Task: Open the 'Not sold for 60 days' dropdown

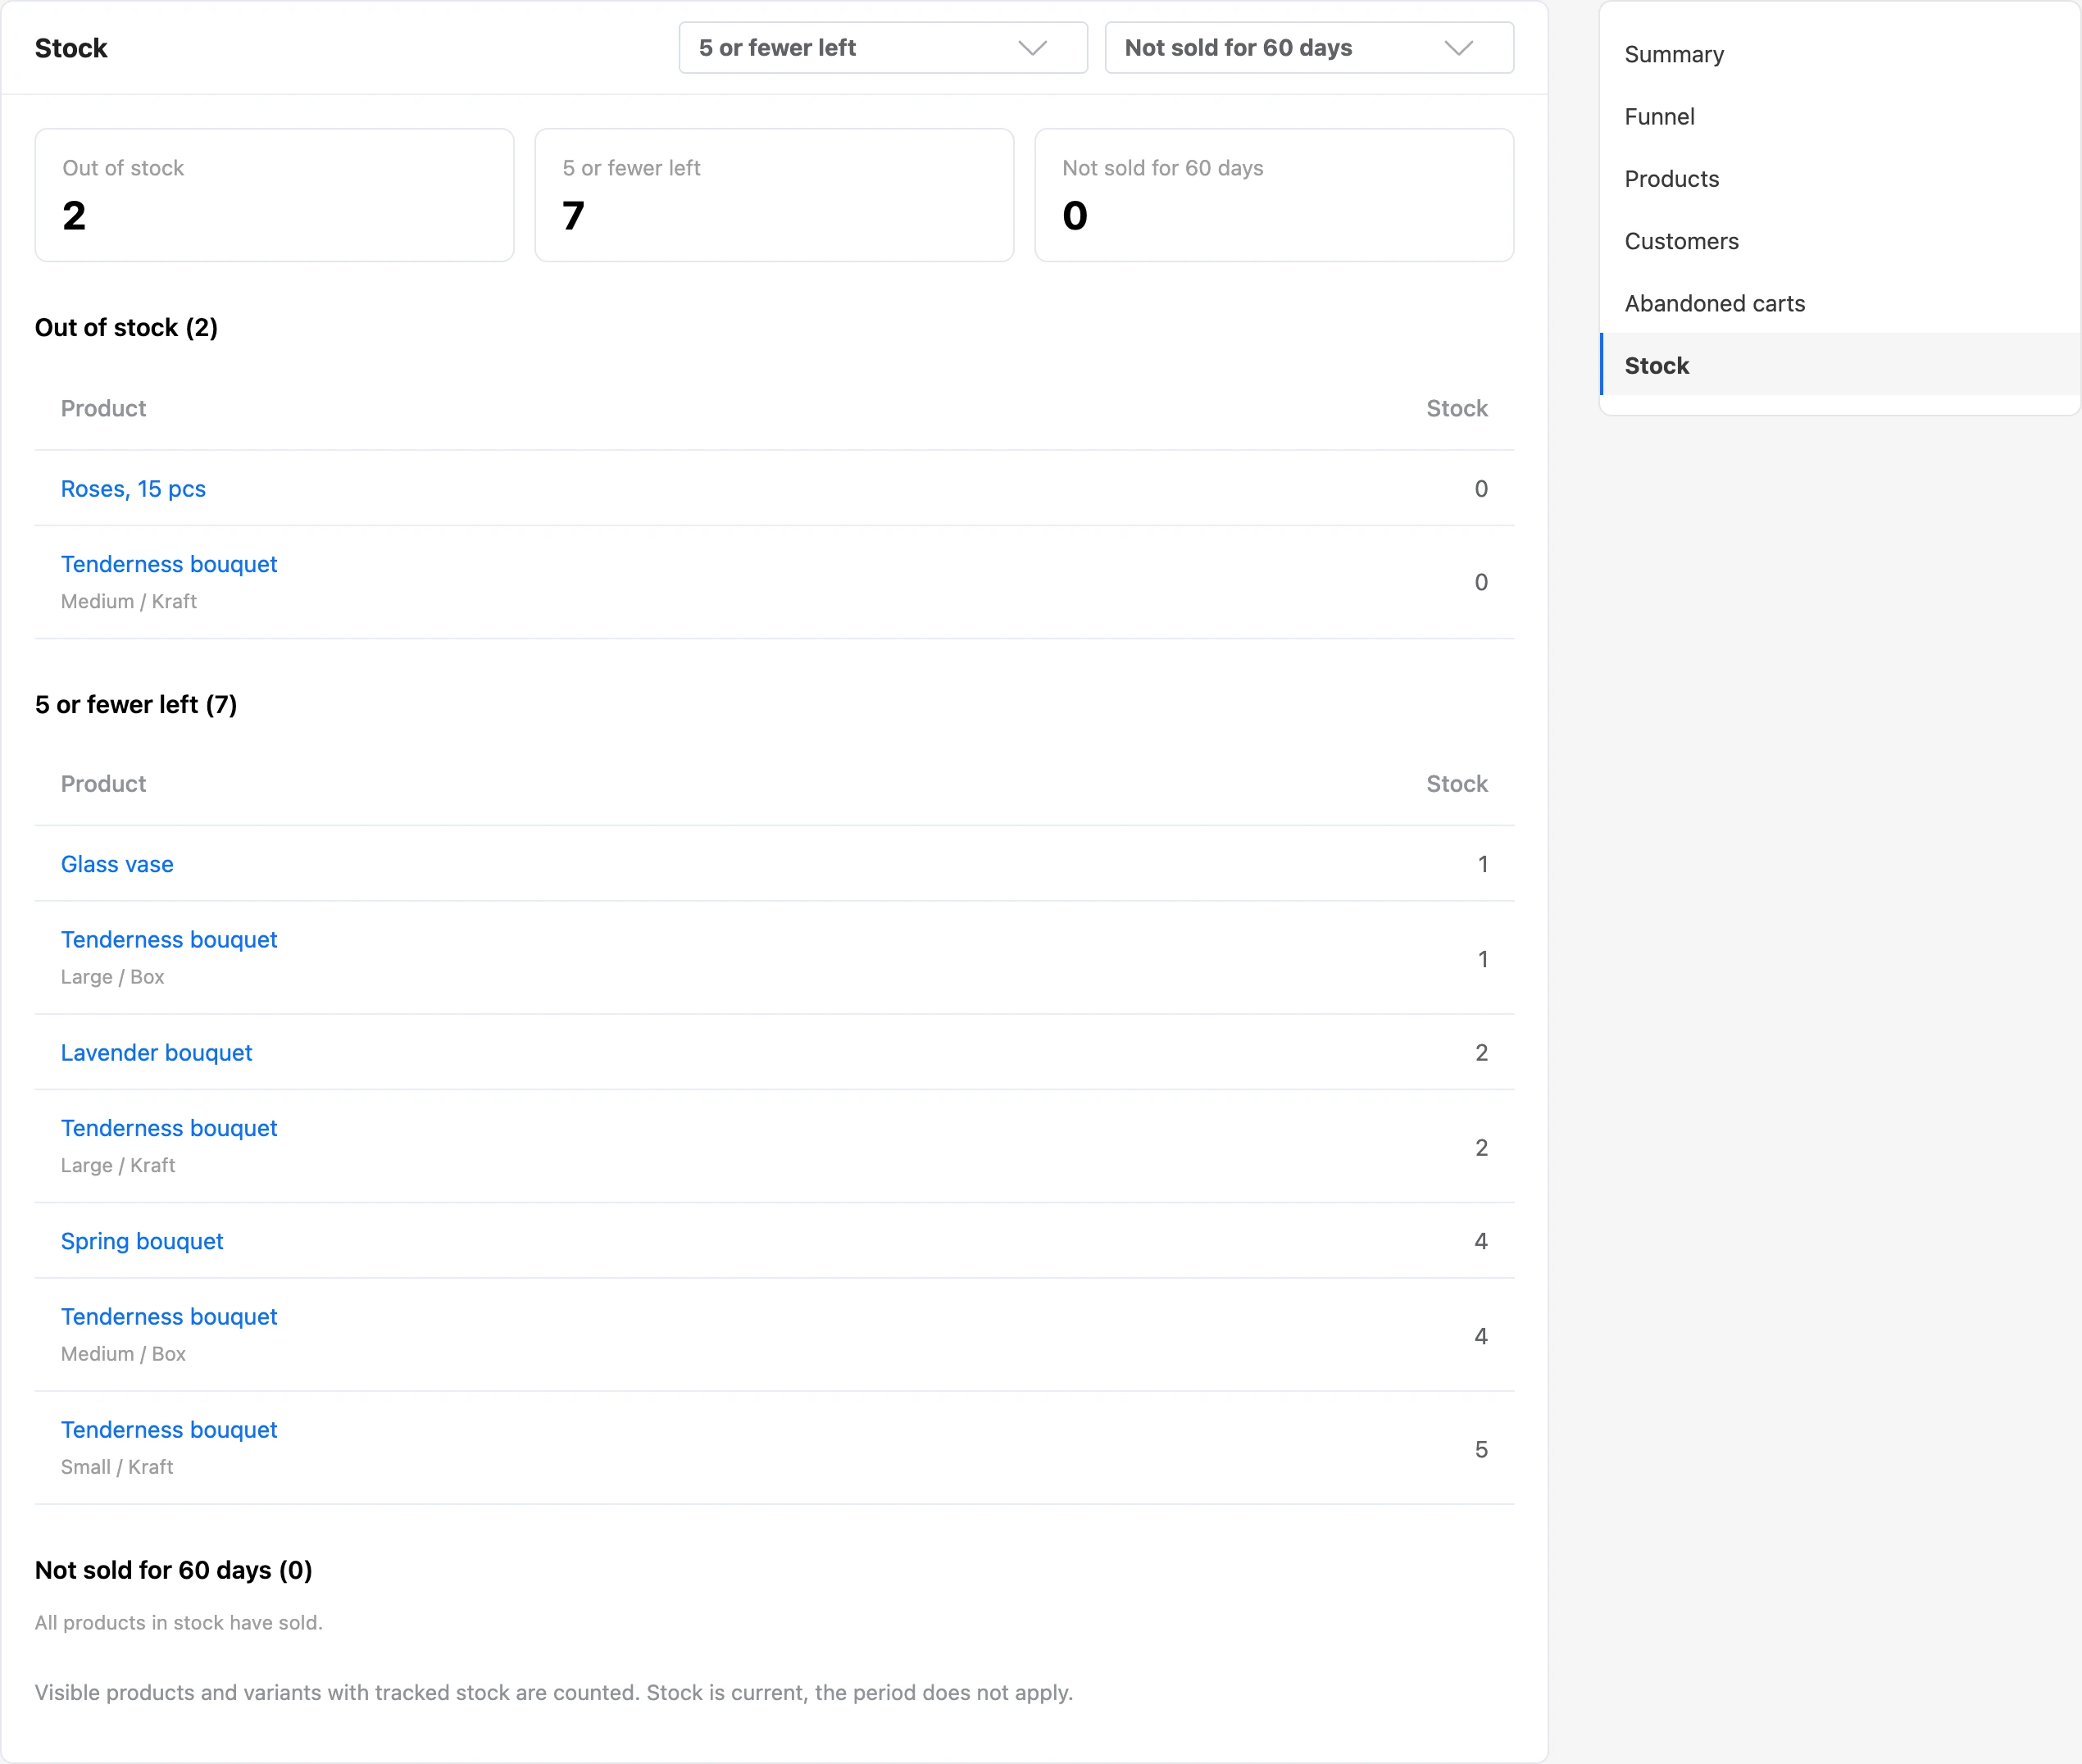Action: (x=1308, y=48)
